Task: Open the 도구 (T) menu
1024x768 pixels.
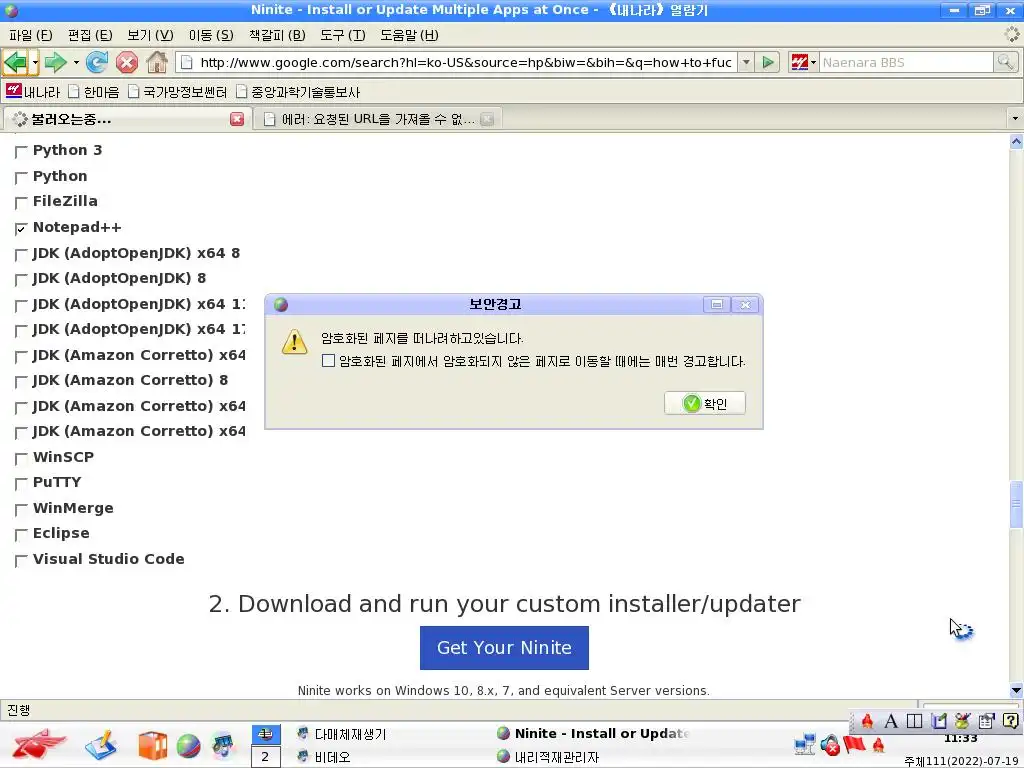Action: 343,35
